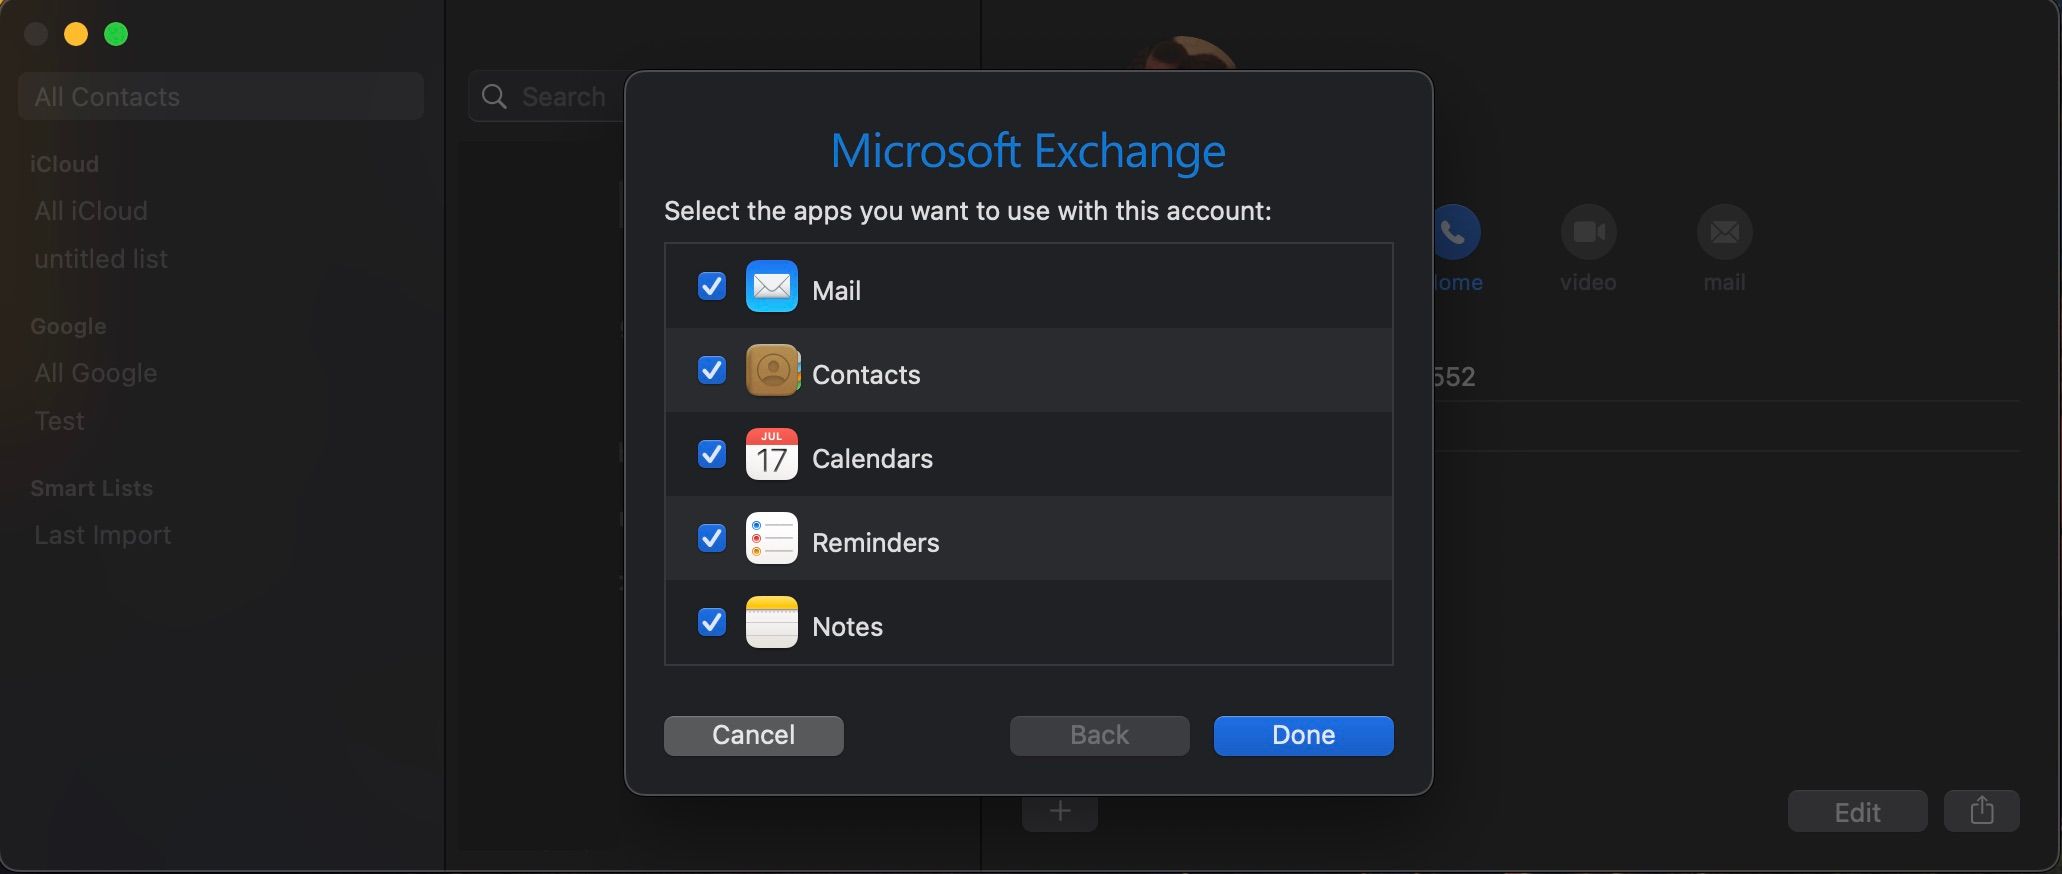Uncheck the Reminders checkbox

[711, 538]
